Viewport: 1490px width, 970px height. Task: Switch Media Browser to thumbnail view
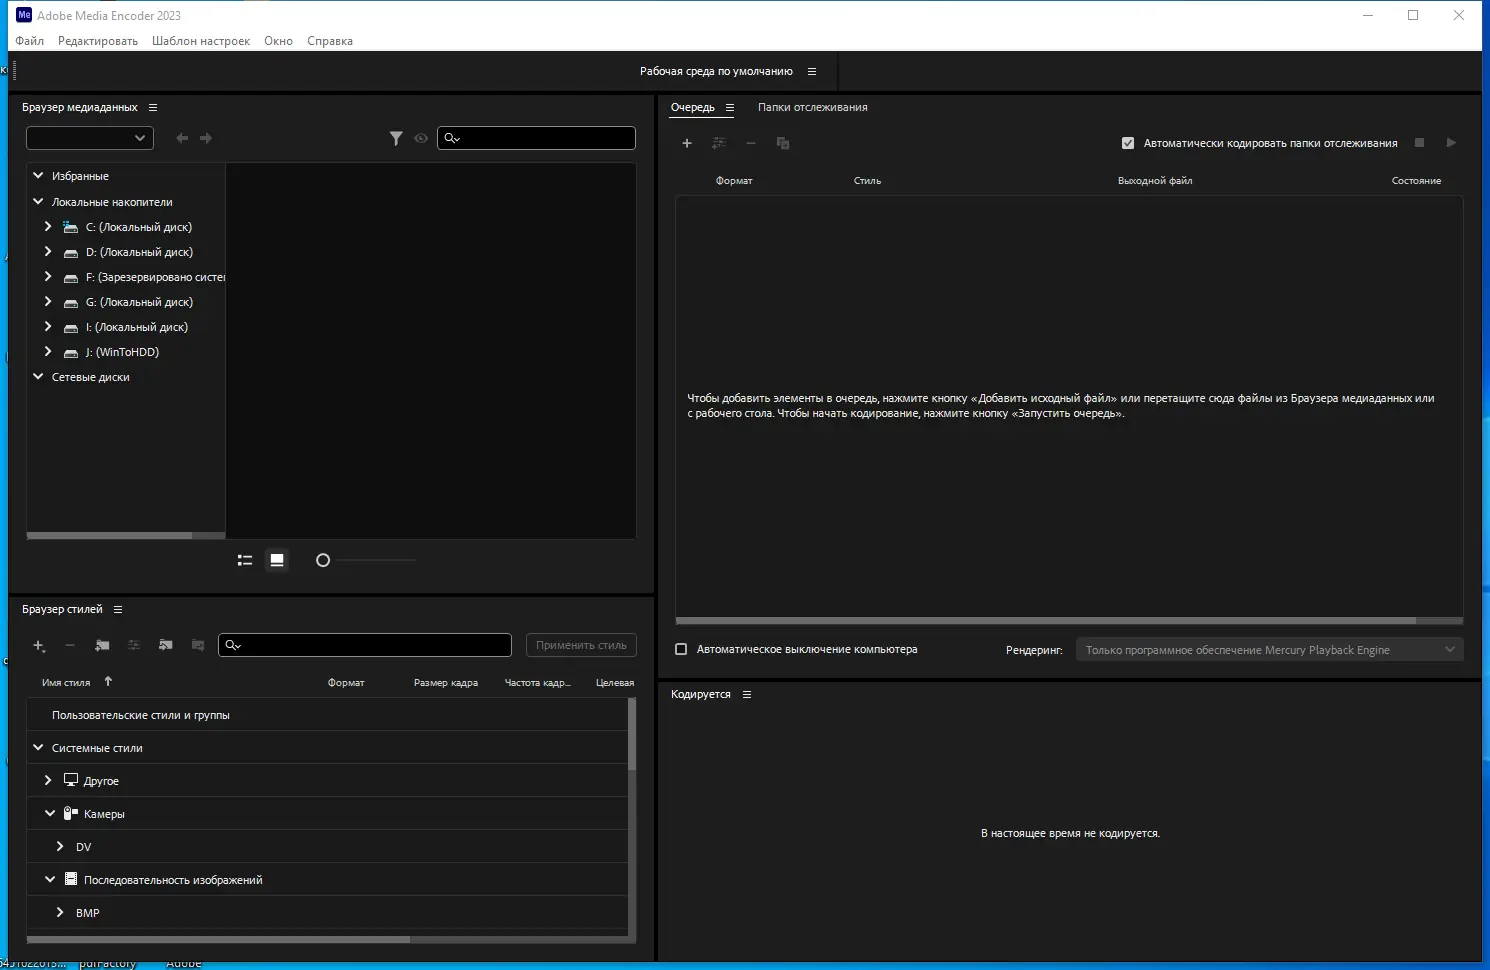[277, 560]
